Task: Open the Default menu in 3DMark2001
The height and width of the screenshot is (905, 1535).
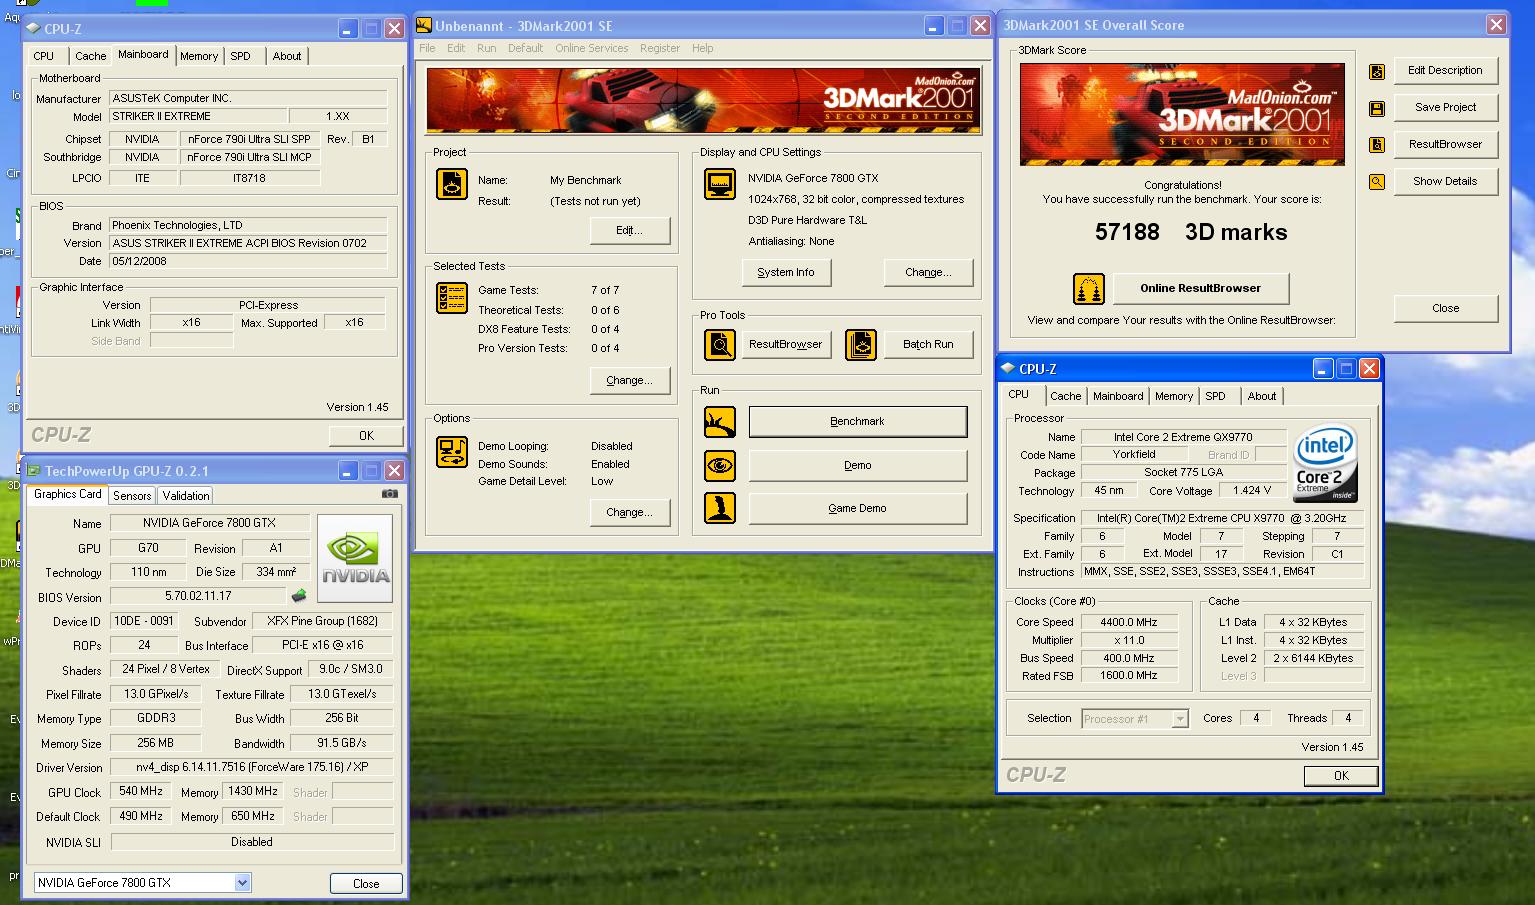Action: [x=525, y=48]
